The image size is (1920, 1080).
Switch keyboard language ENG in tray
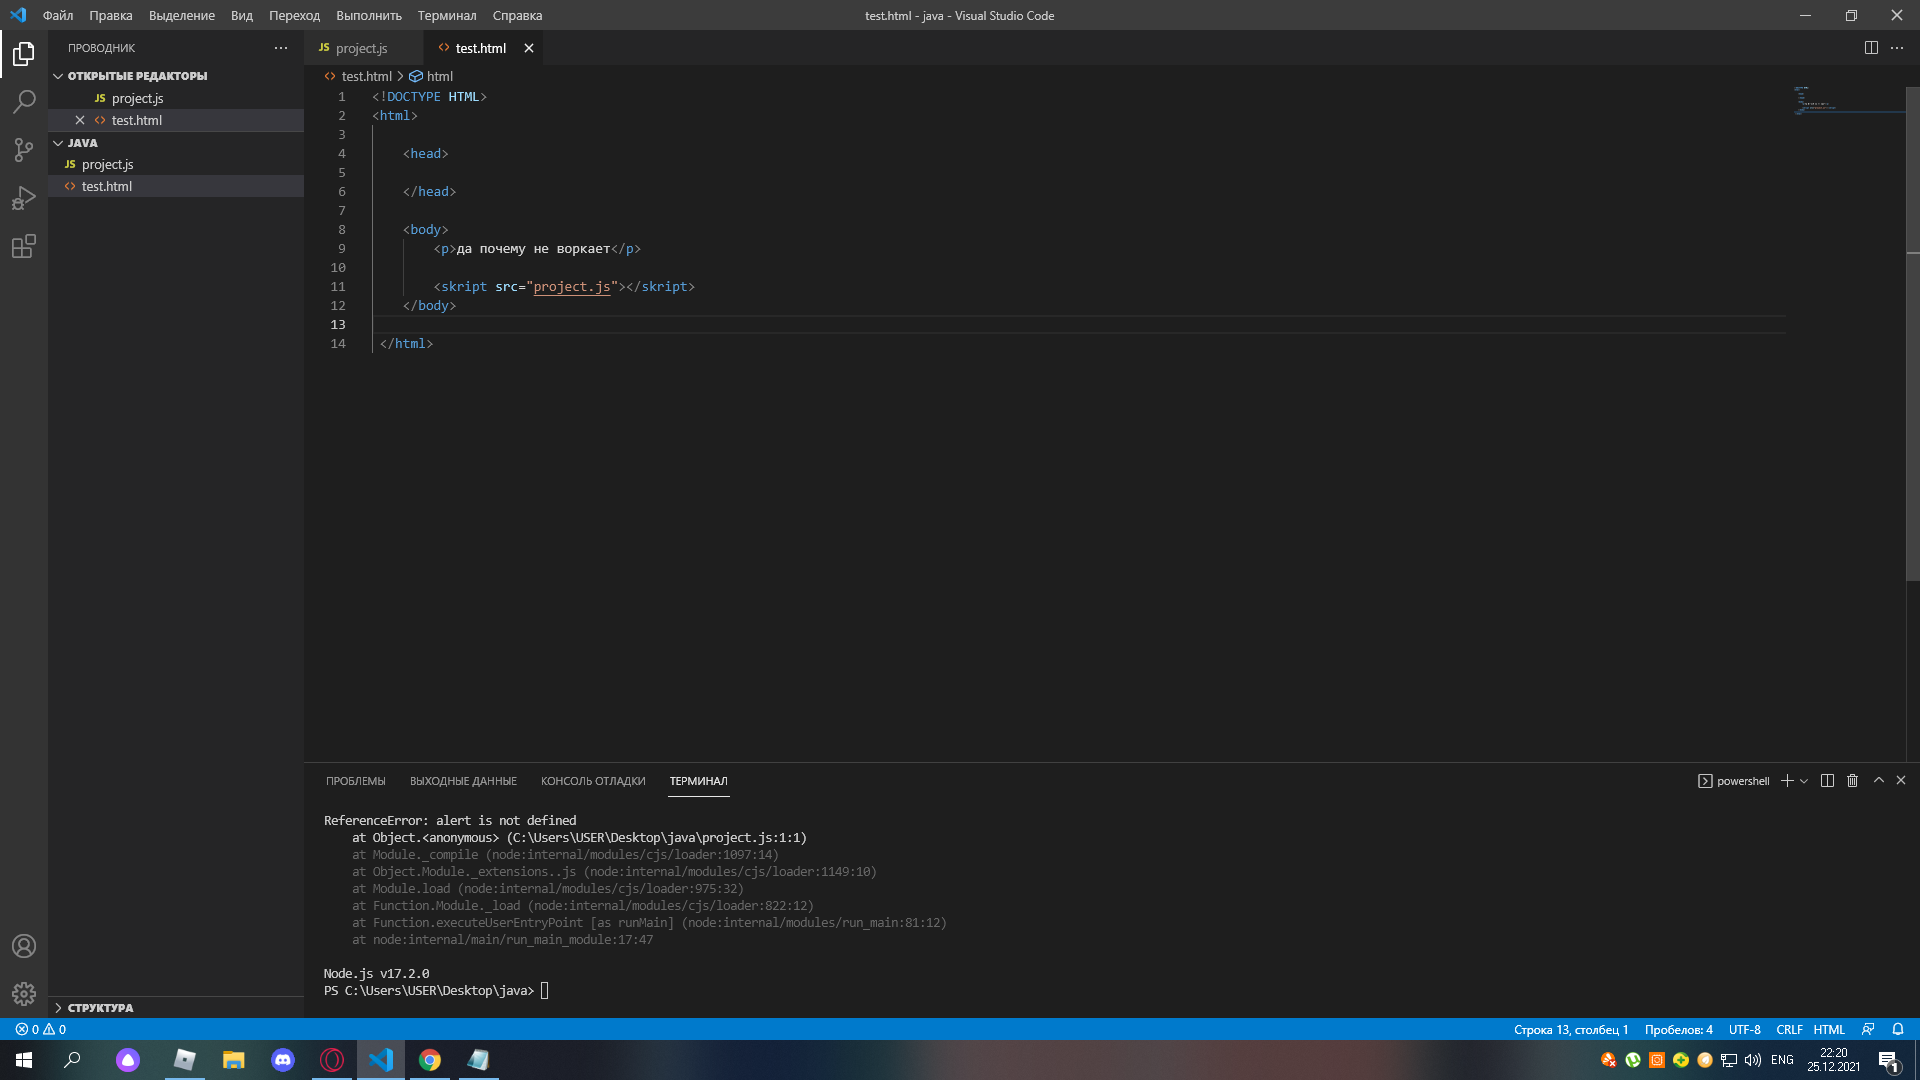(x=1782, y=1060)
